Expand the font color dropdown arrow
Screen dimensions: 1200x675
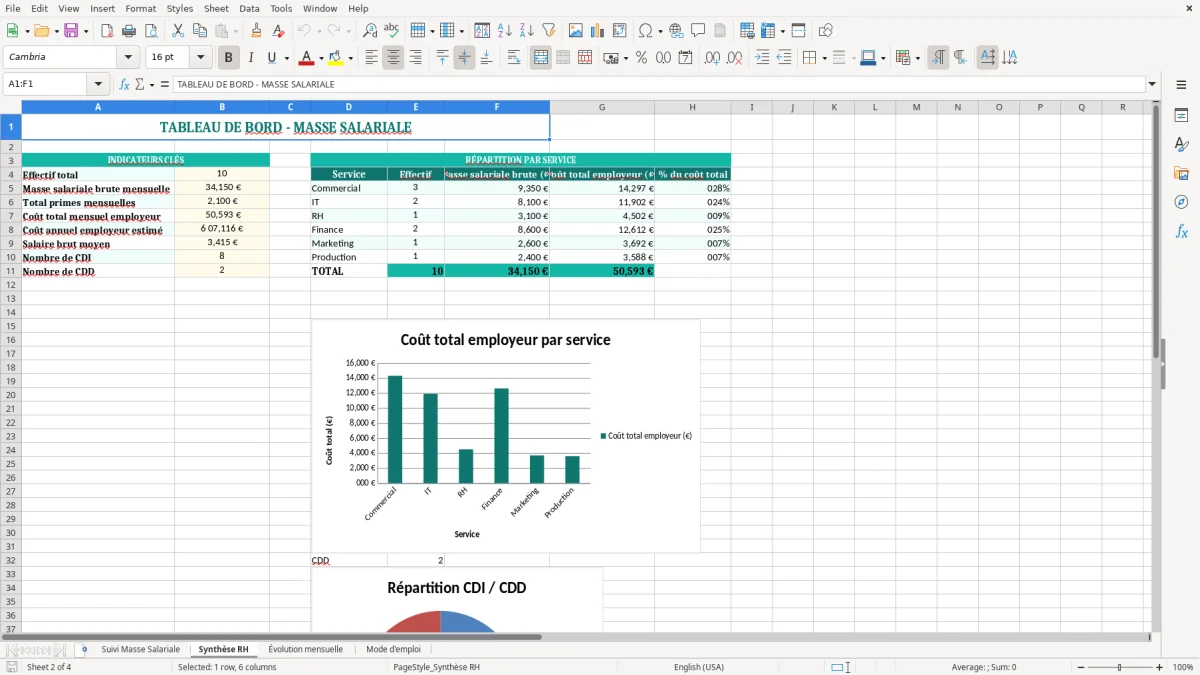[x=321, y=58]
